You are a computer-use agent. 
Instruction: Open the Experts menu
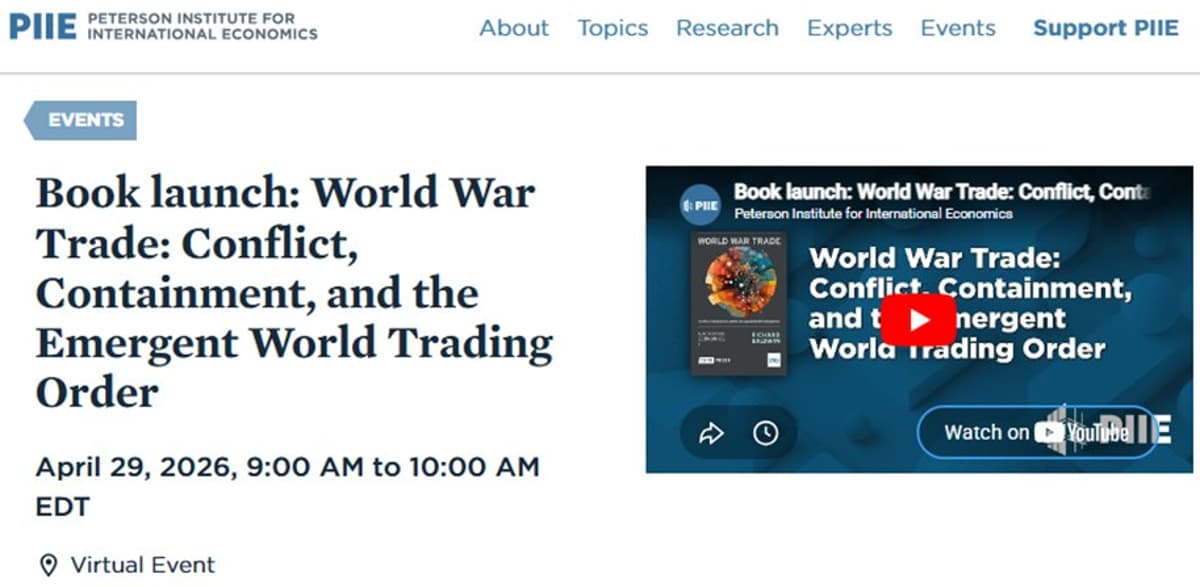[850, 28]
